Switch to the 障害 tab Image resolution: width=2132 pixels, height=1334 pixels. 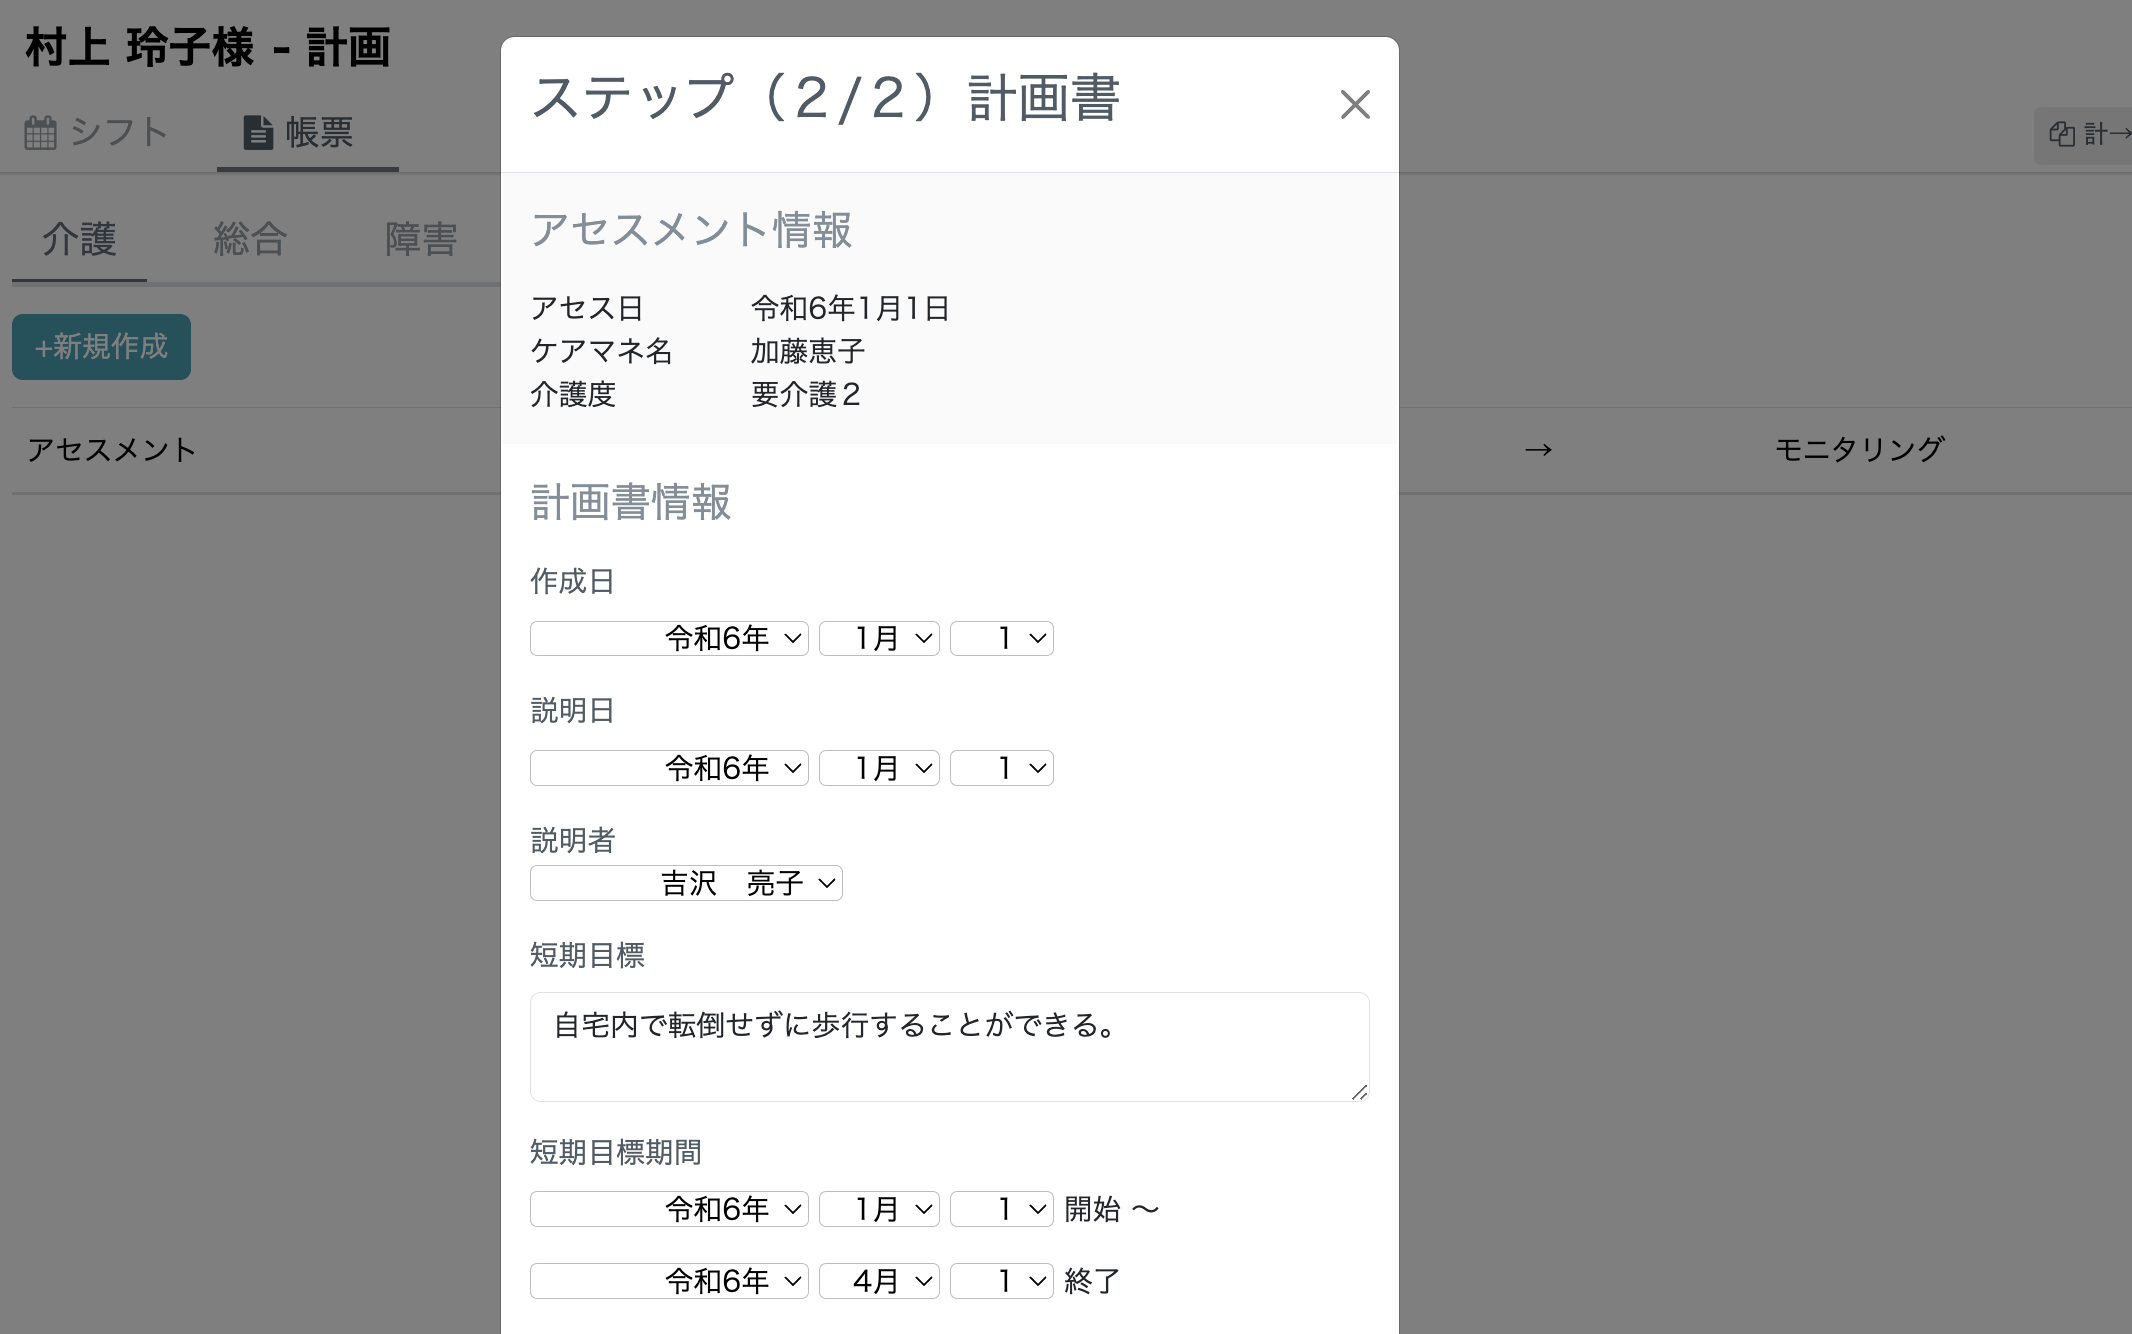click(x=421, y=240)
